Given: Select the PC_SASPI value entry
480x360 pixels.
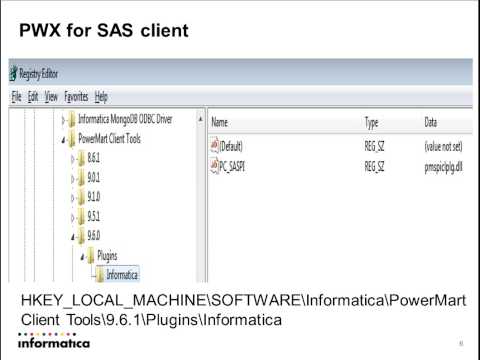Looking at the screenshot, I should (x=232, y=166).
